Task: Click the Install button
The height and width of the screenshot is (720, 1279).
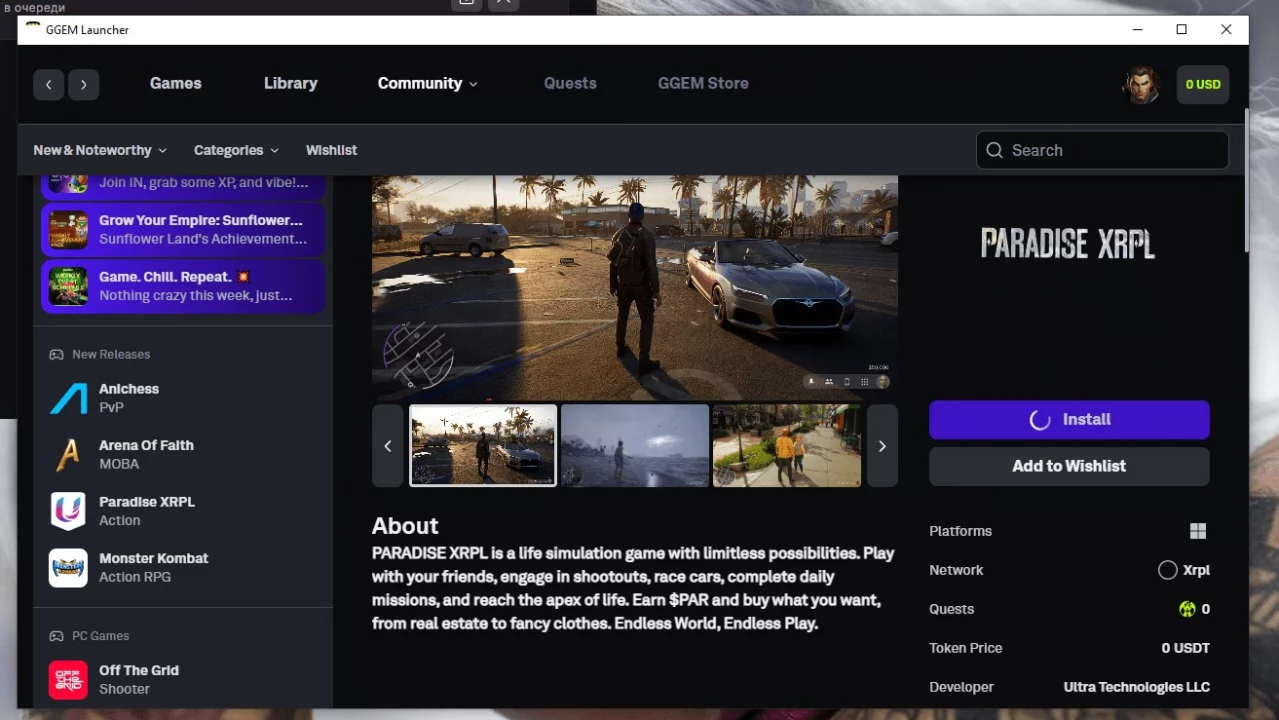Action: (x=1069, y=420)
